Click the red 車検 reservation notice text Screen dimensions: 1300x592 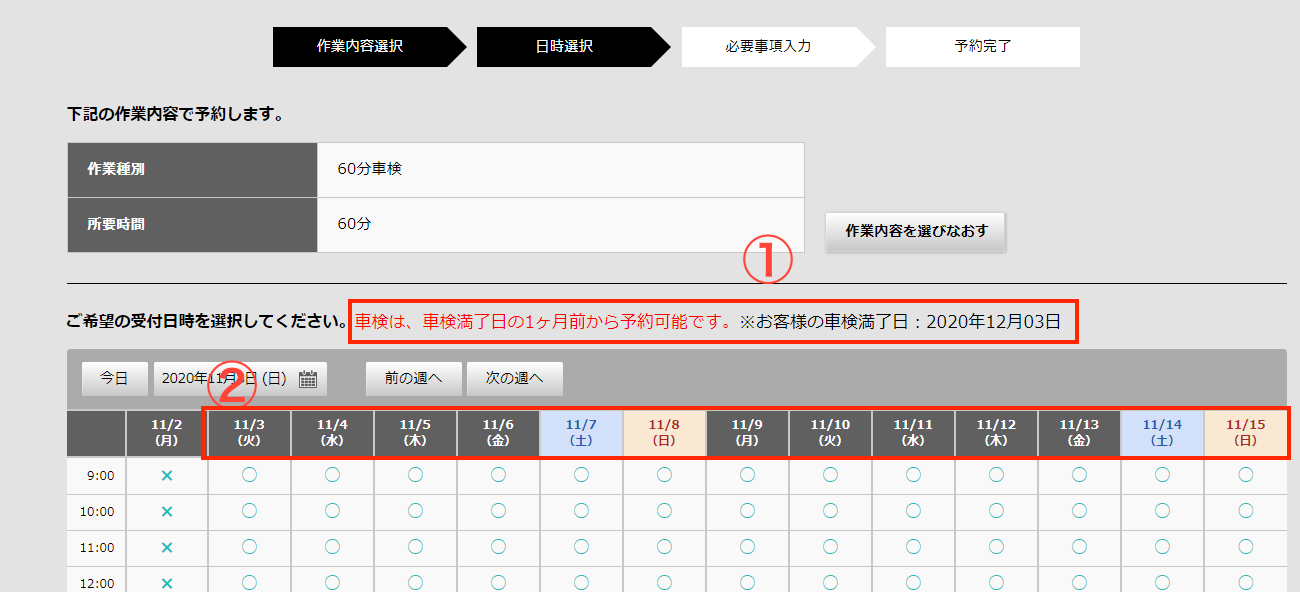pos(545,322)
